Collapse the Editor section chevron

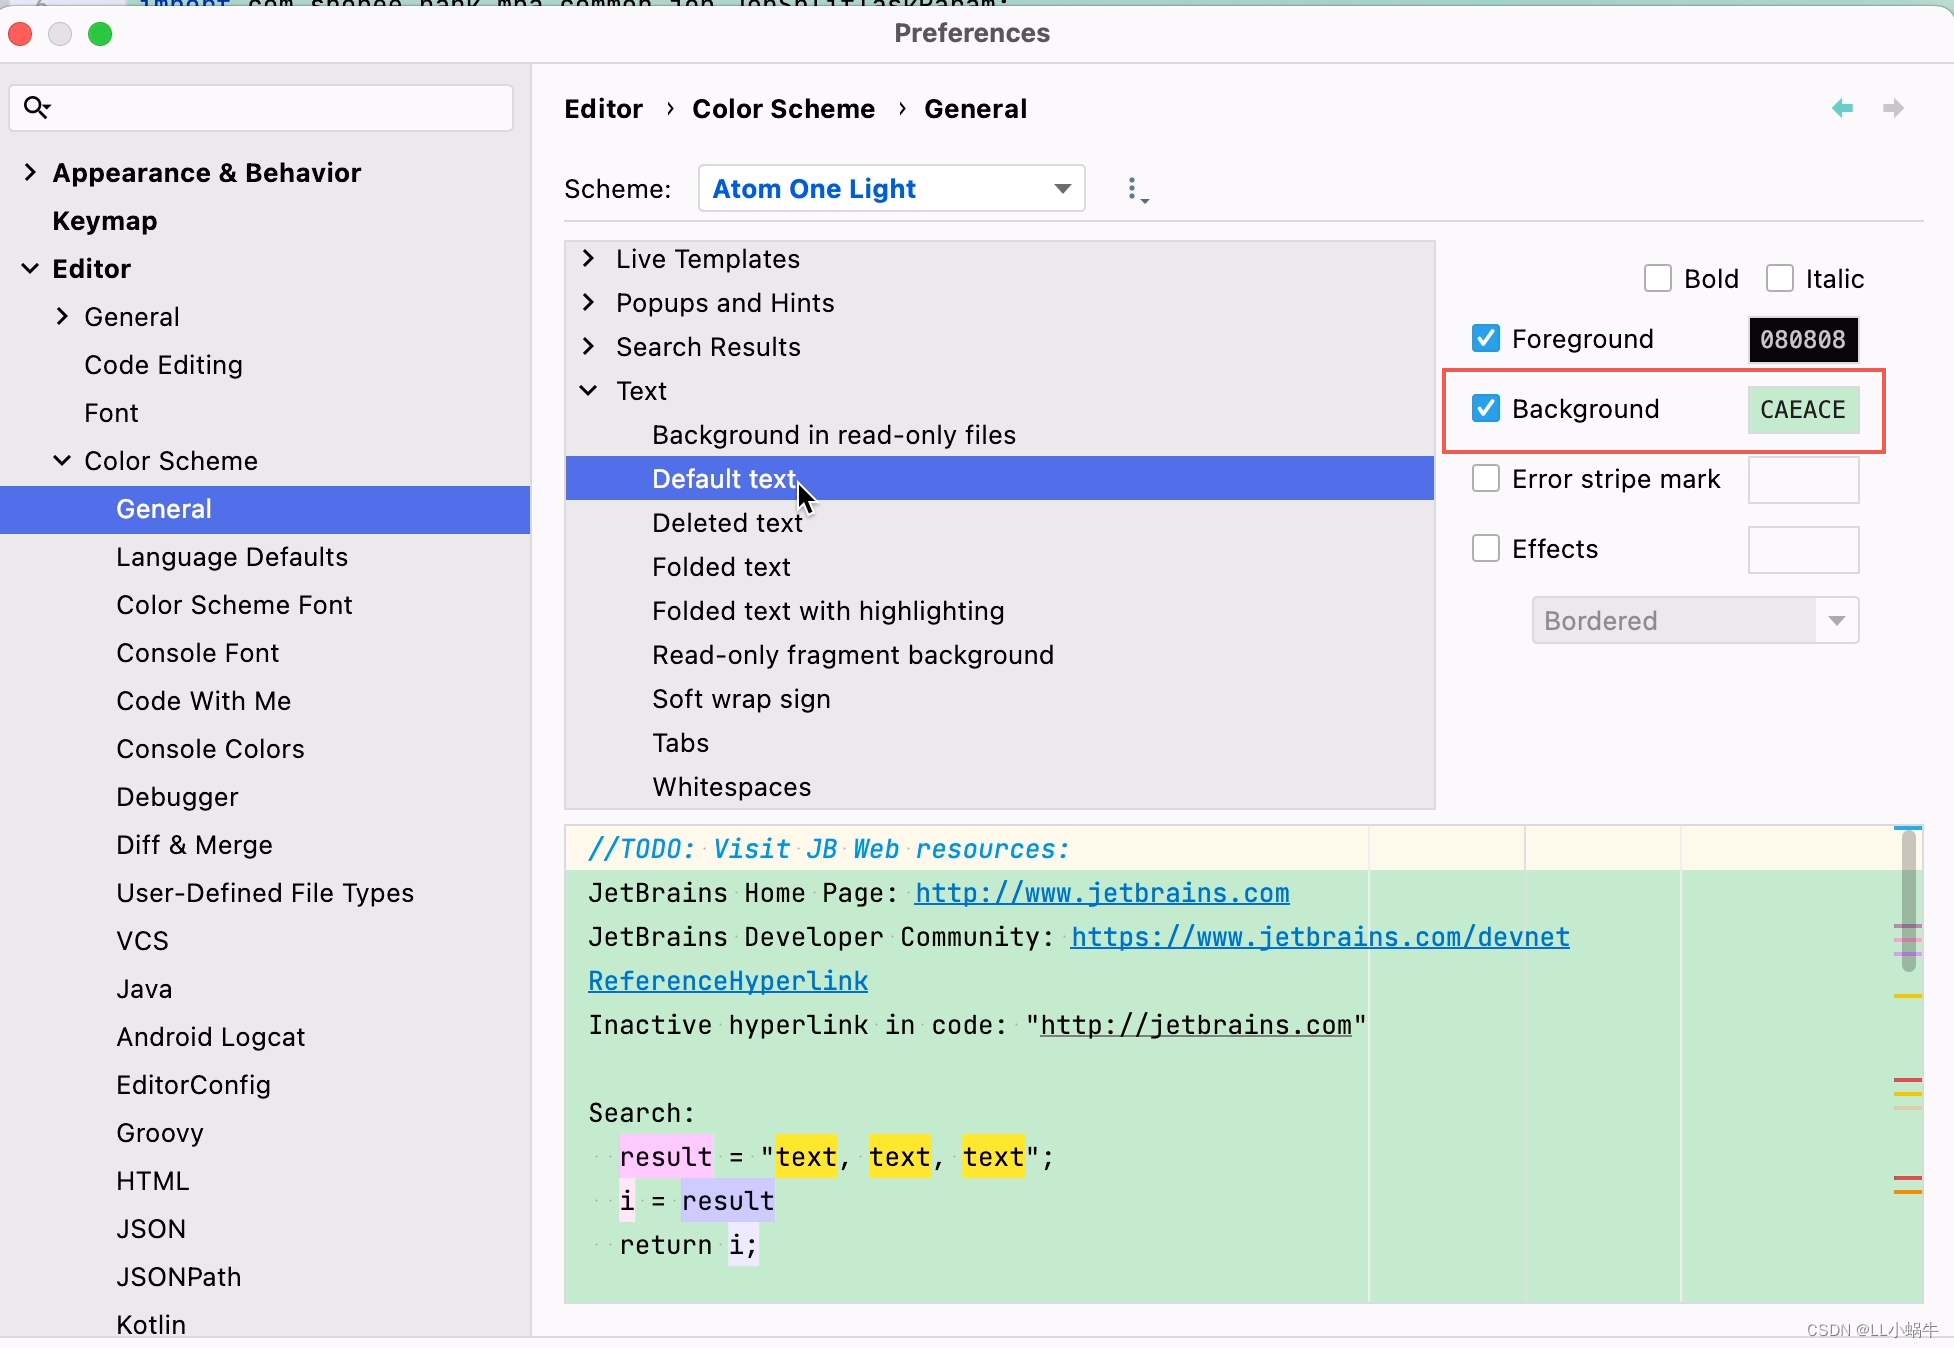coord(30,269)
